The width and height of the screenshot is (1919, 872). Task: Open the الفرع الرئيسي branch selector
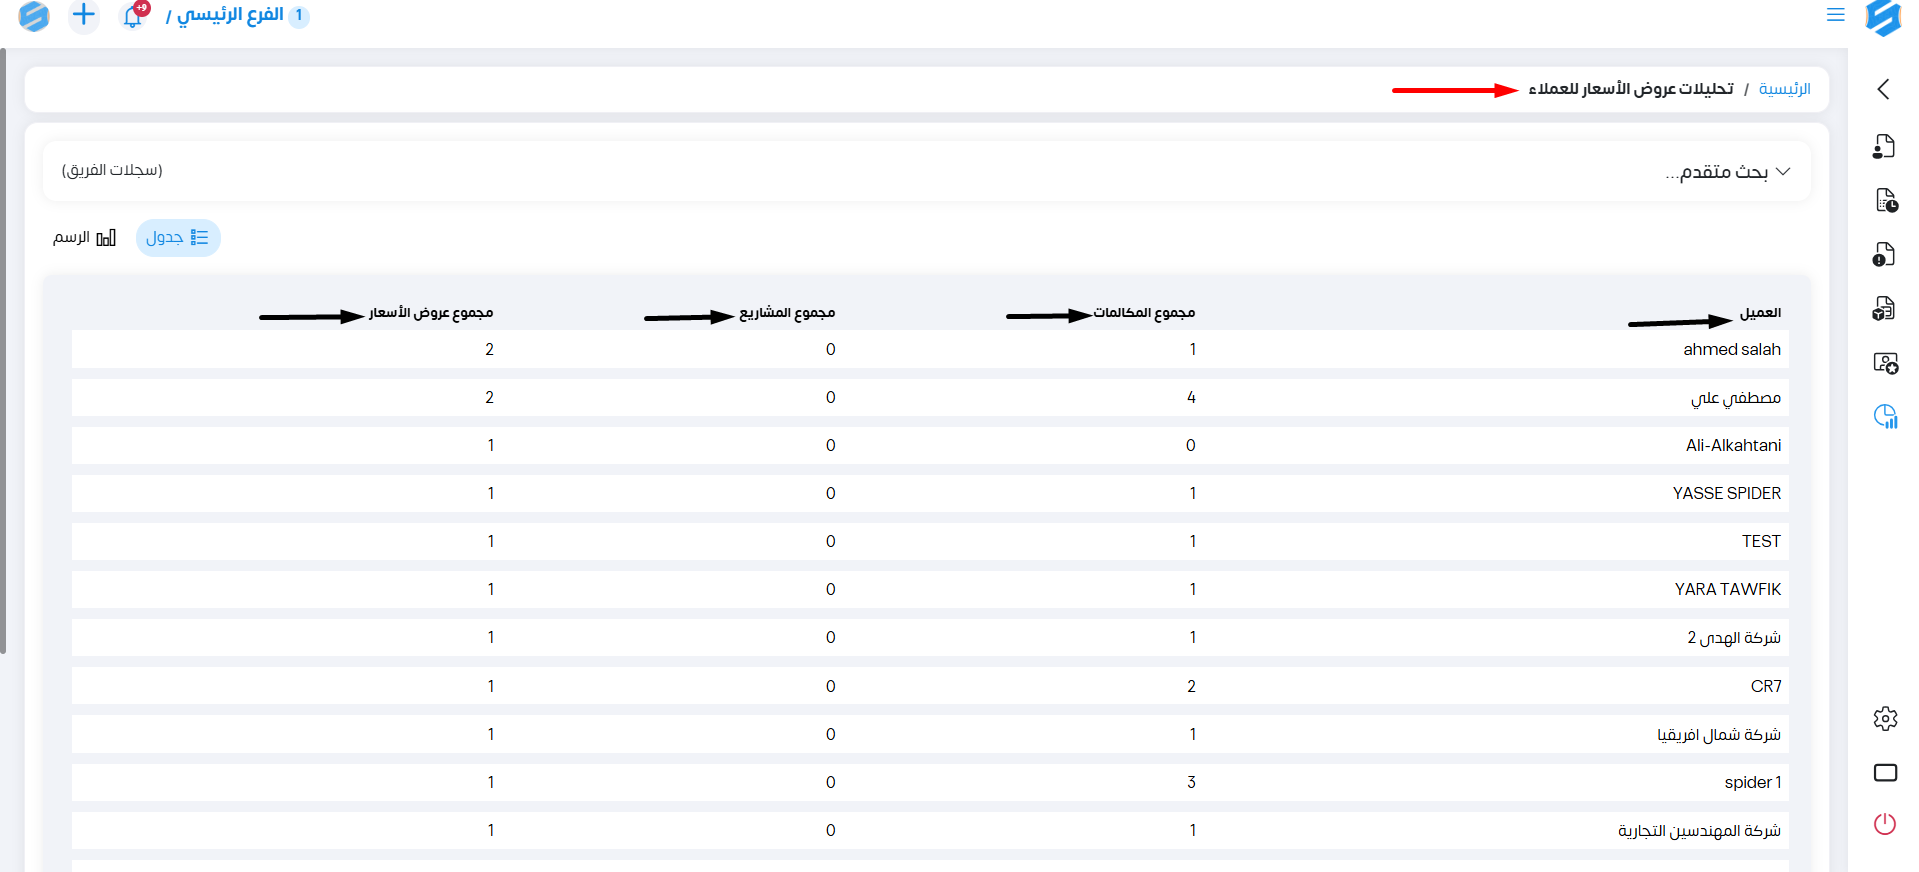tap(231, 15)
